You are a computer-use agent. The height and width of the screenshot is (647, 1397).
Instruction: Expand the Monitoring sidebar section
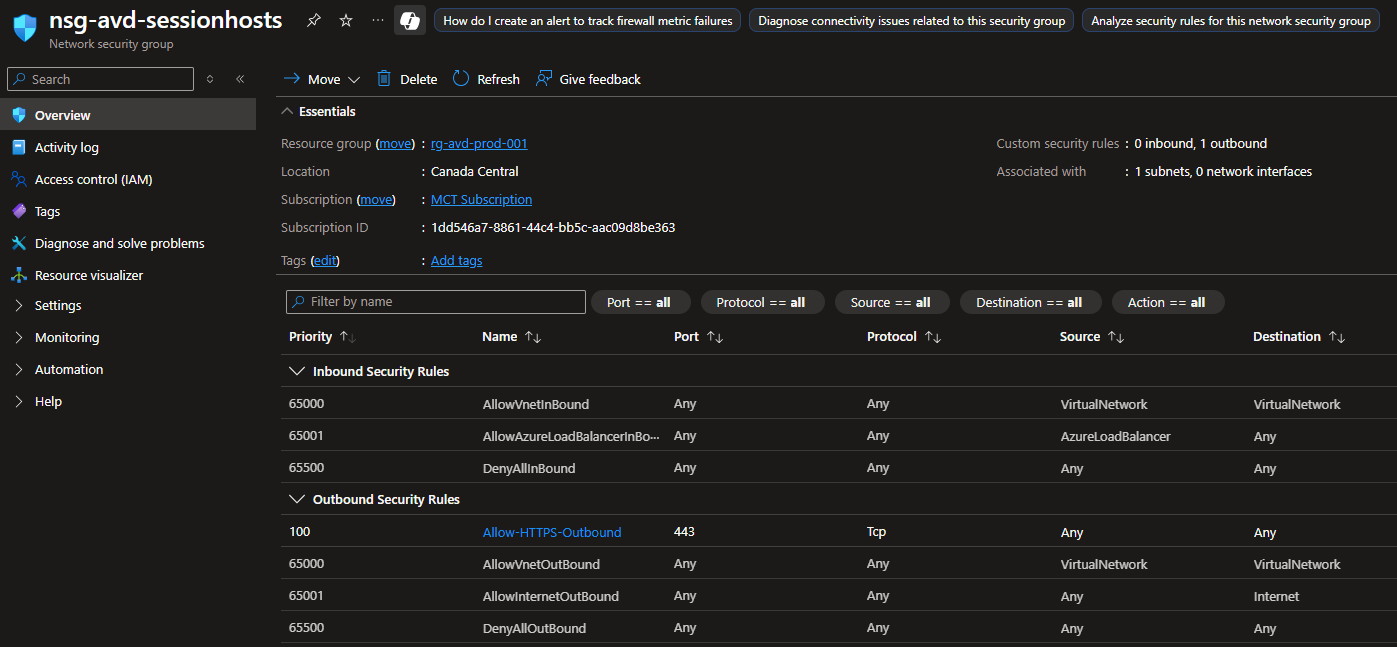click(66, 338)
